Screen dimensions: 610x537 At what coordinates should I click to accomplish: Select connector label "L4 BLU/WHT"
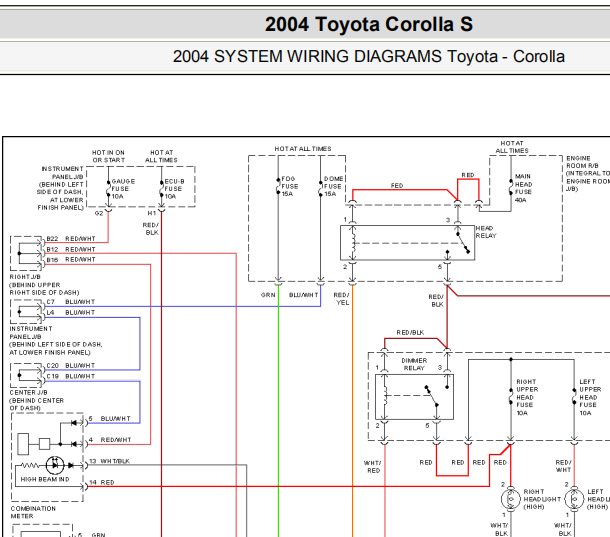71,312
